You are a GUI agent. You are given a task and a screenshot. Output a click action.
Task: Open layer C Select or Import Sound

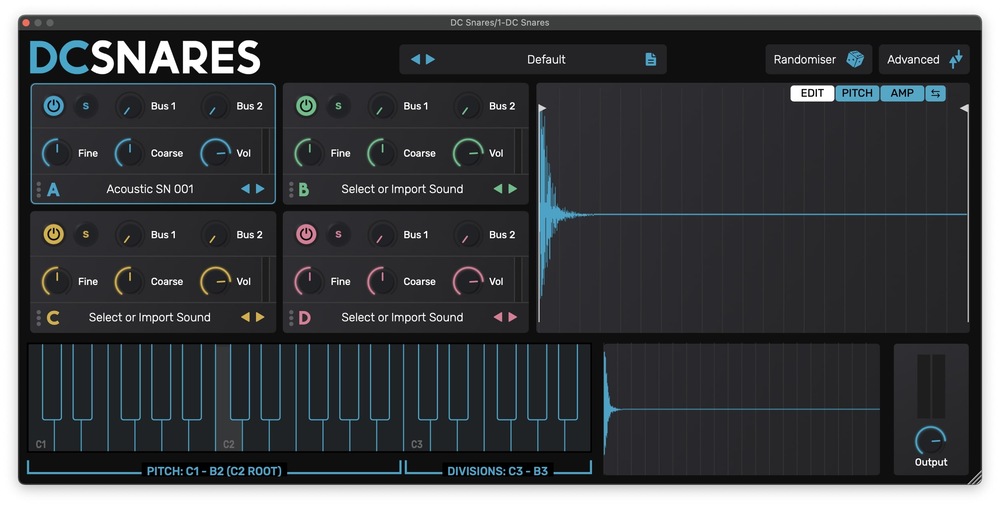point(149,317)
